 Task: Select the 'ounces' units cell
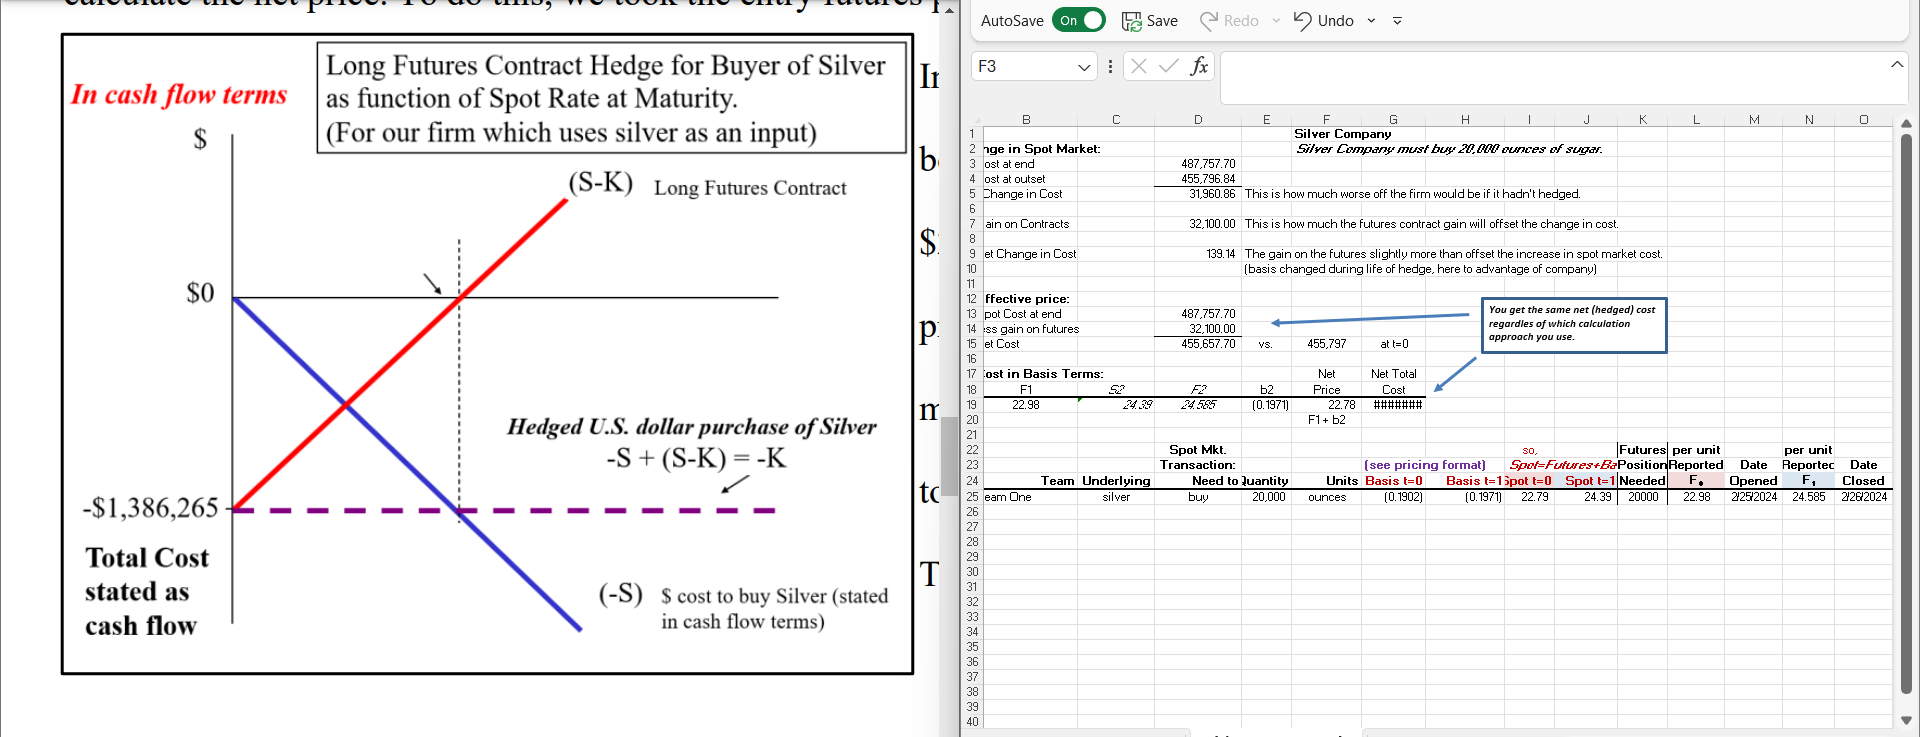[1326, 497]
